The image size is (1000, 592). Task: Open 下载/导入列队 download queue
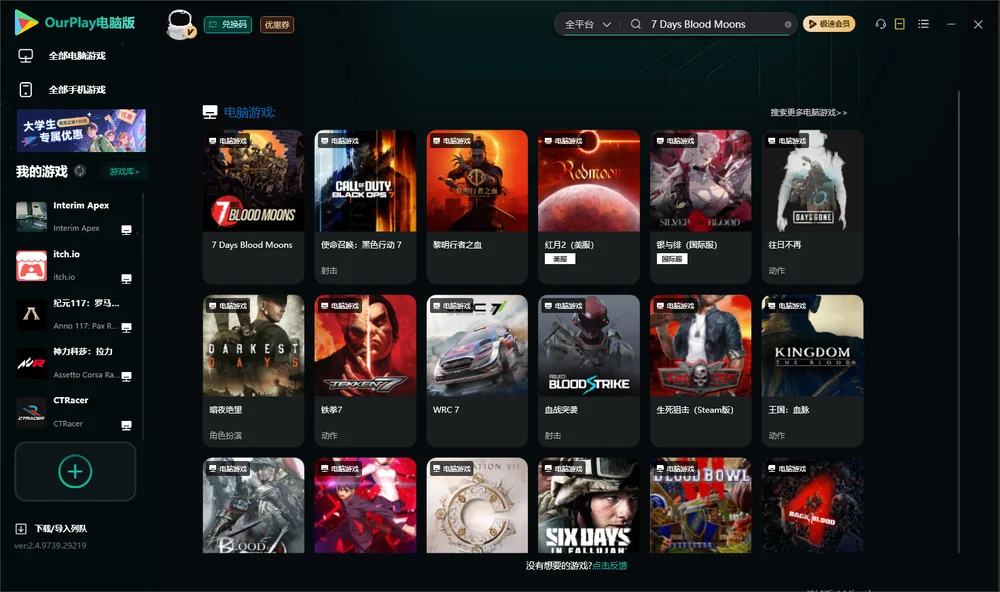(61, 529)
